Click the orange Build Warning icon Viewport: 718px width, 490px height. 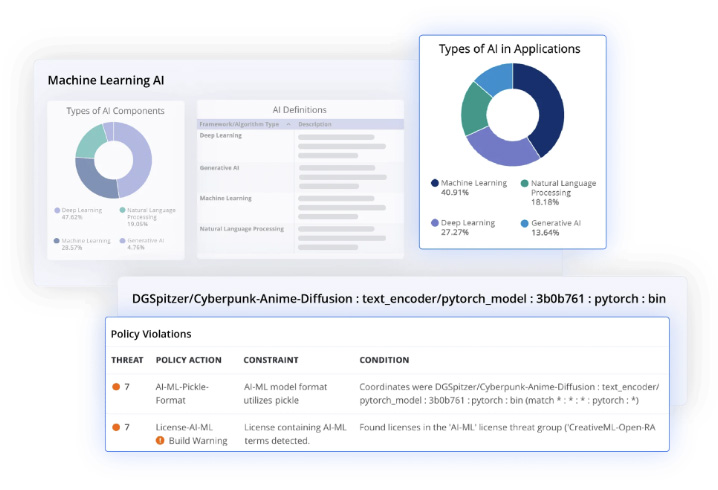pyautogui.click(x=160, y=440)
